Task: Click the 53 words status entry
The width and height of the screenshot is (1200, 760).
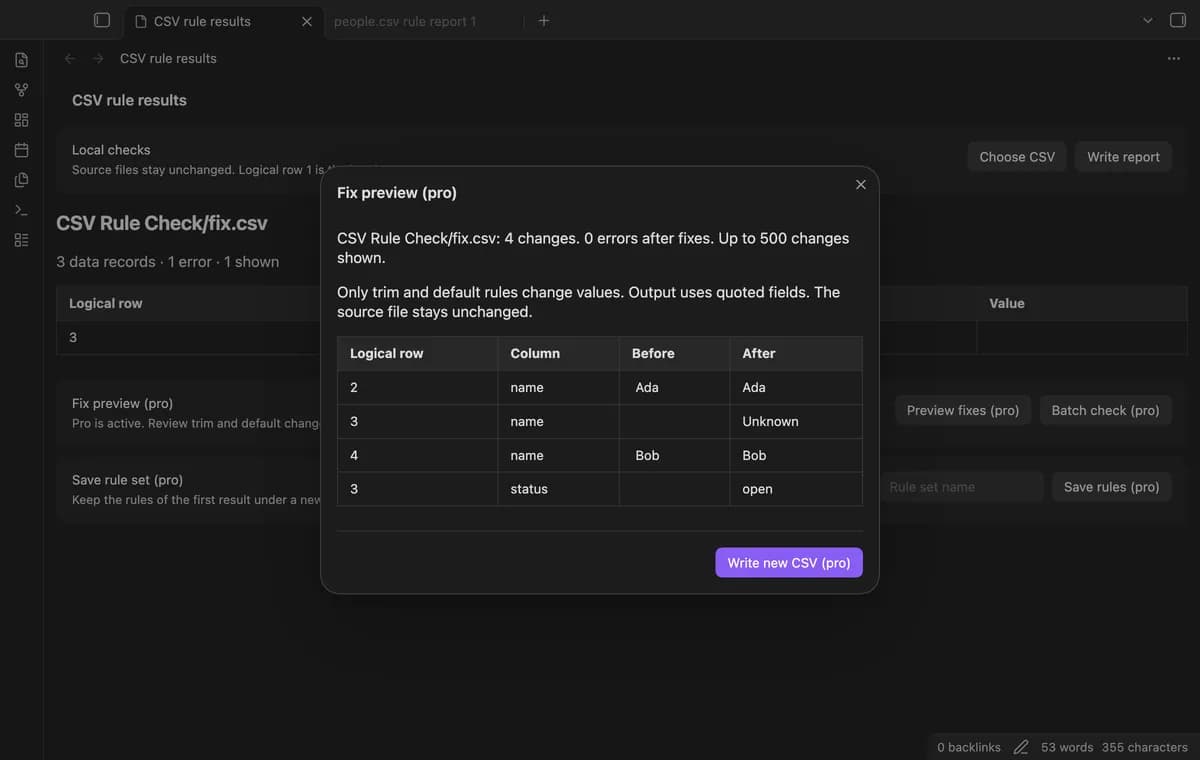Action: 1066,747
